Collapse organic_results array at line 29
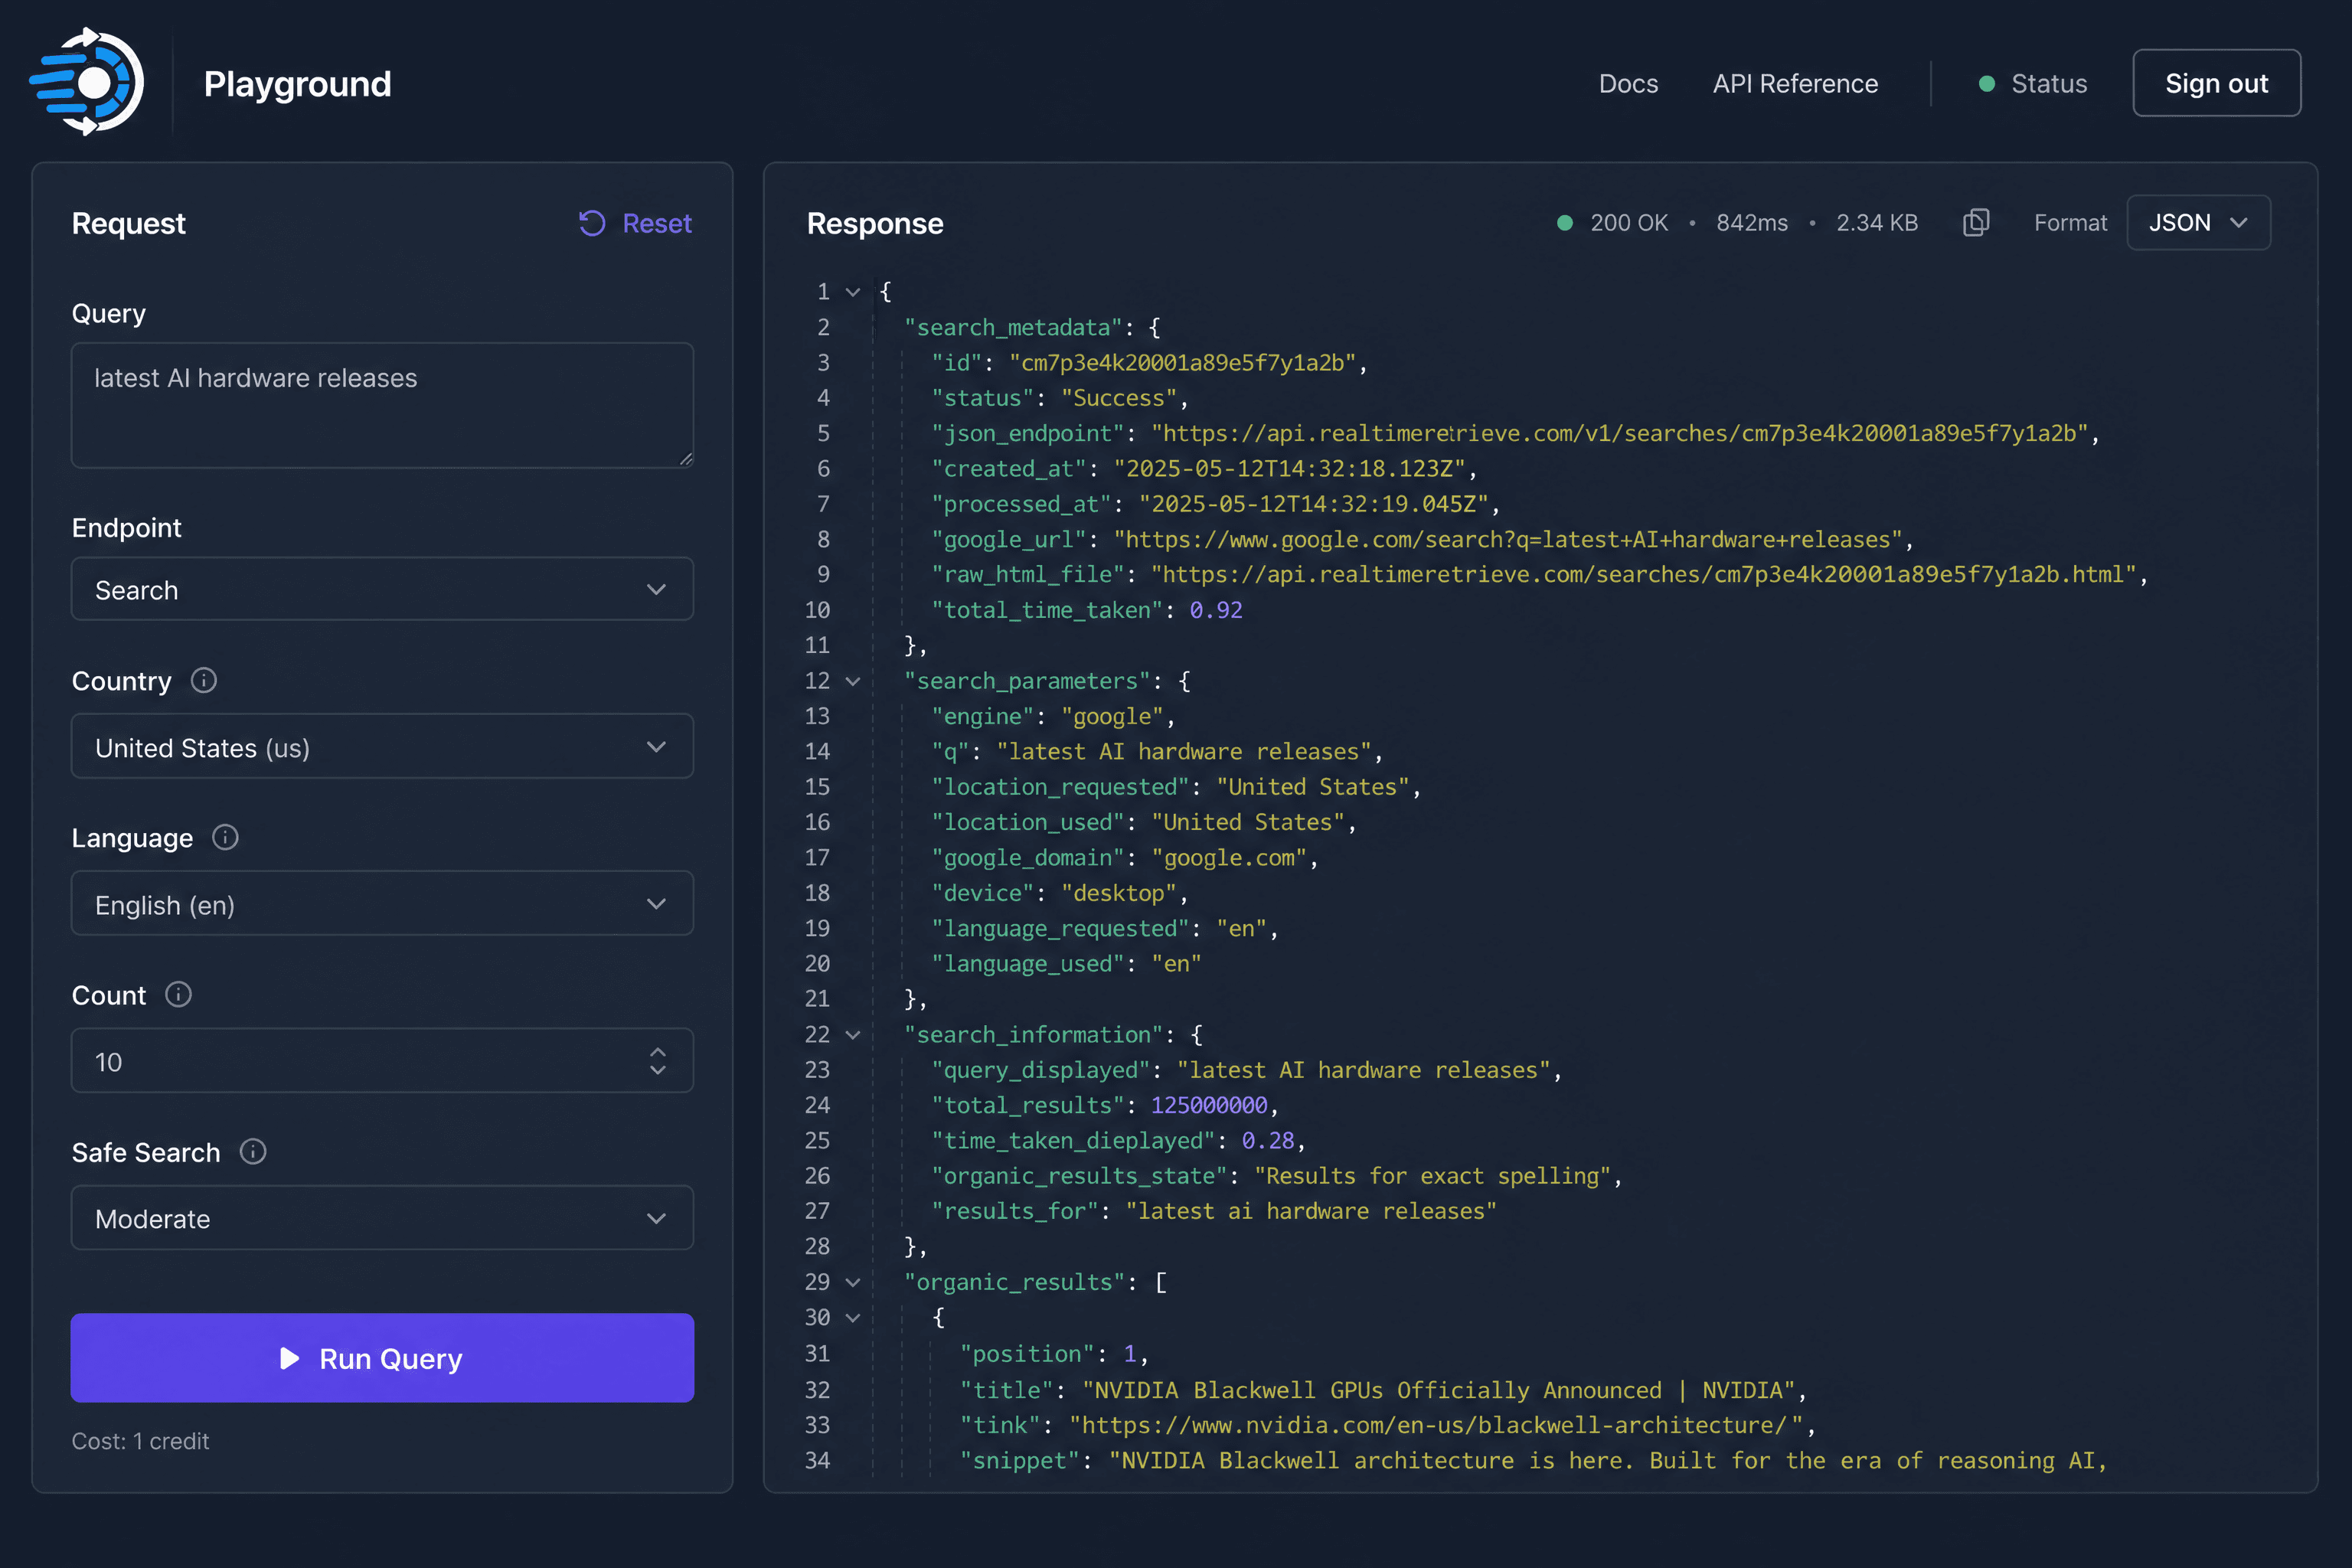This screenshot has width=2352, height=1568. [x=853, y=1282]
